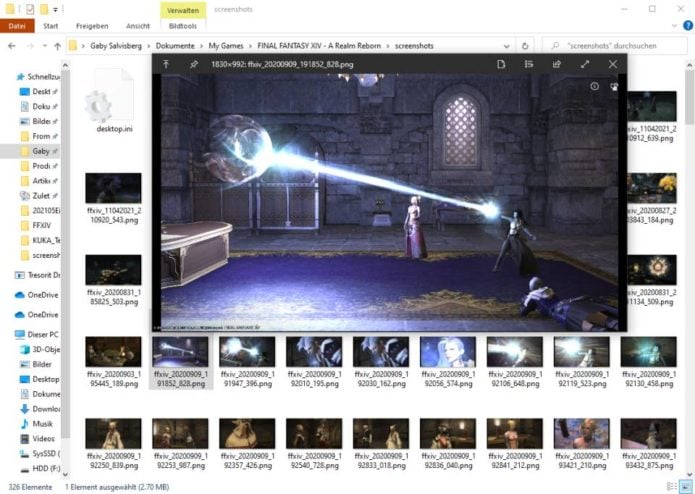Click the info icon over the preview image
This screenshot has width=695, height=494.
coord(594,86)
